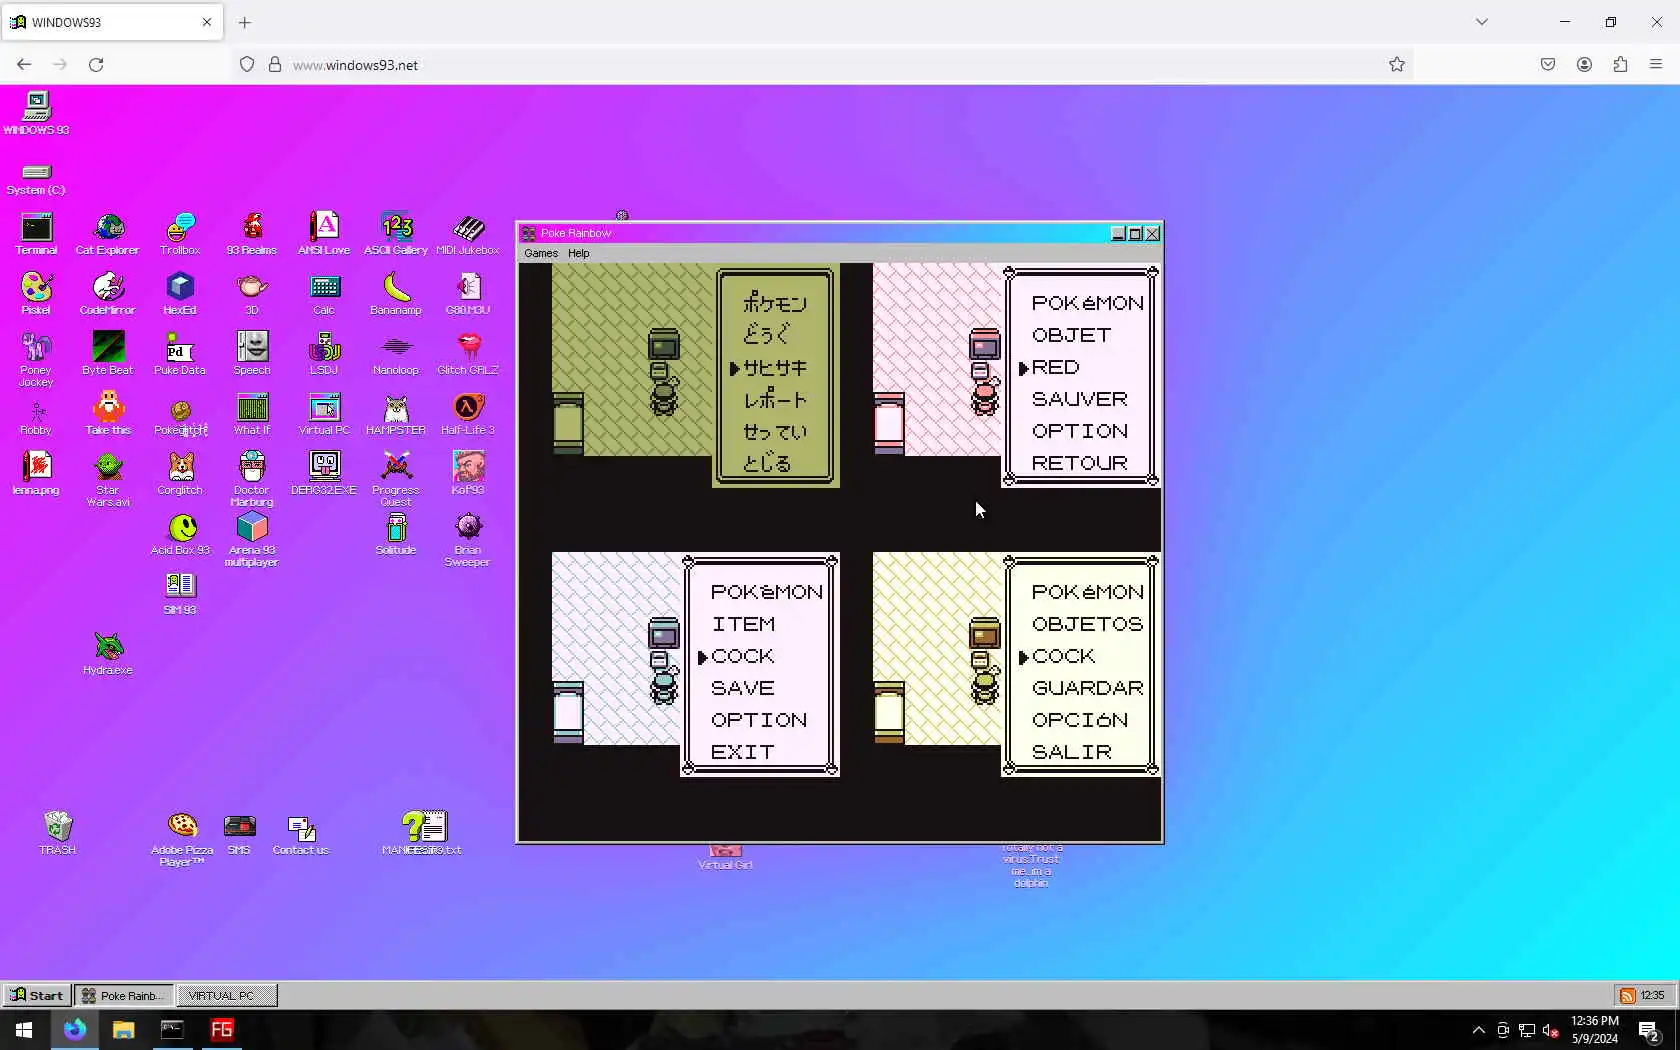Click the Kof93 icon
The image size is (1680, 1050).
[x=468, y=474]
